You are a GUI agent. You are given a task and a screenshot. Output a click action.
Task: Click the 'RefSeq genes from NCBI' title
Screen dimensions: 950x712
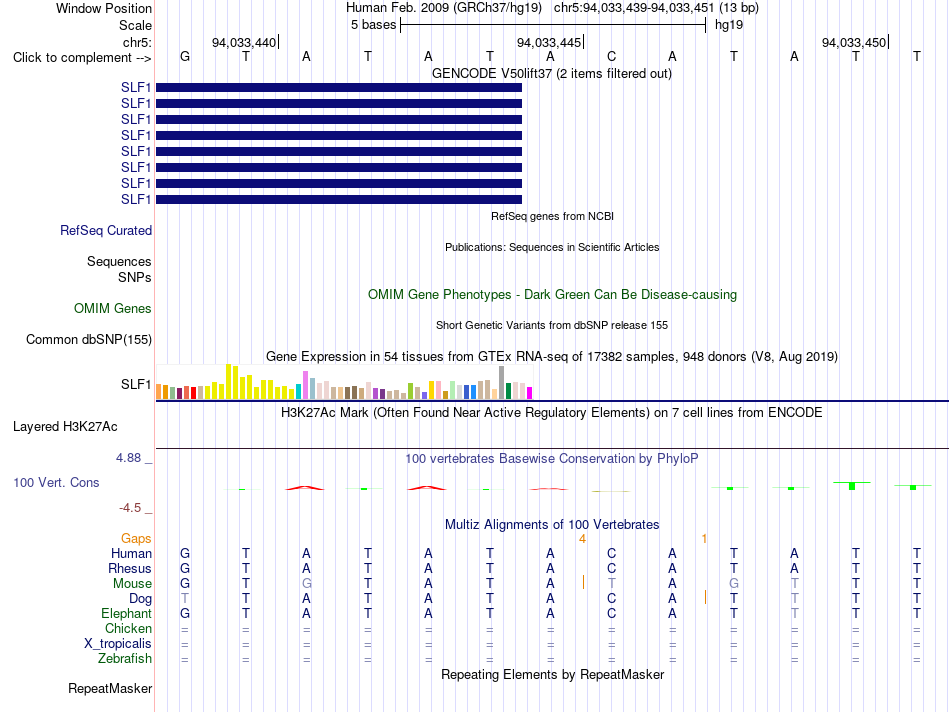[x=553, y=216]
